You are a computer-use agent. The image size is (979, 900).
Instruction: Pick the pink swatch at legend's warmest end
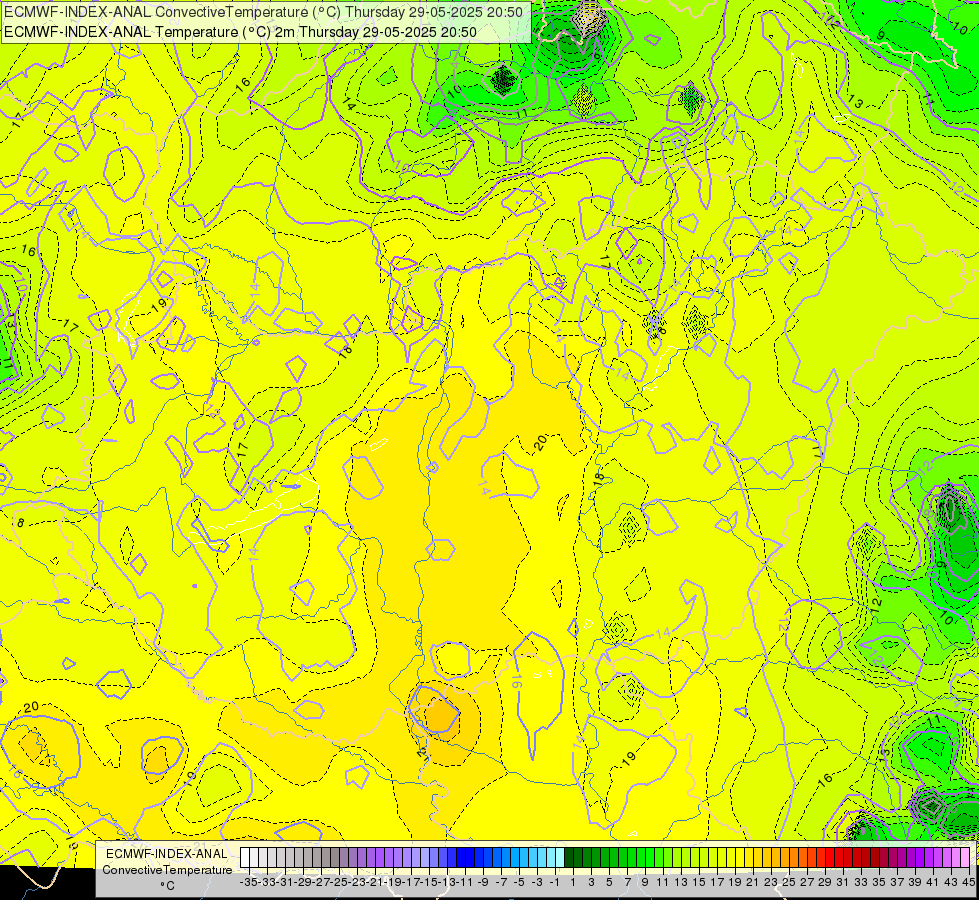[x=965, y=858]
